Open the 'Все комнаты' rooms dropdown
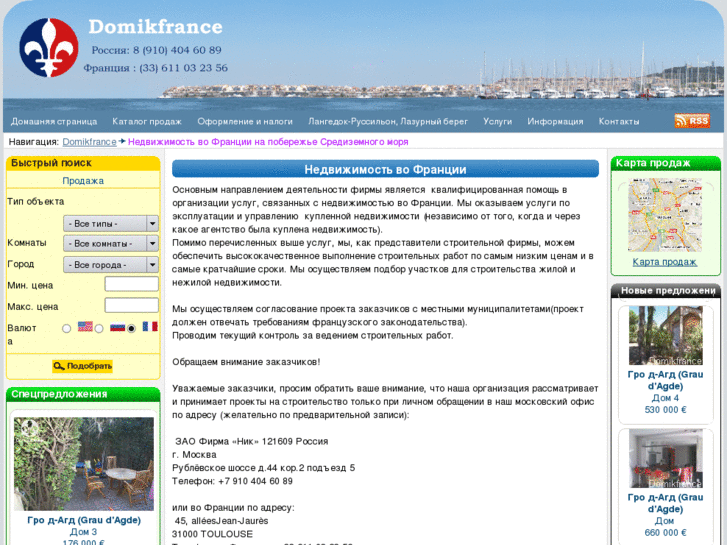 point(111,244)
